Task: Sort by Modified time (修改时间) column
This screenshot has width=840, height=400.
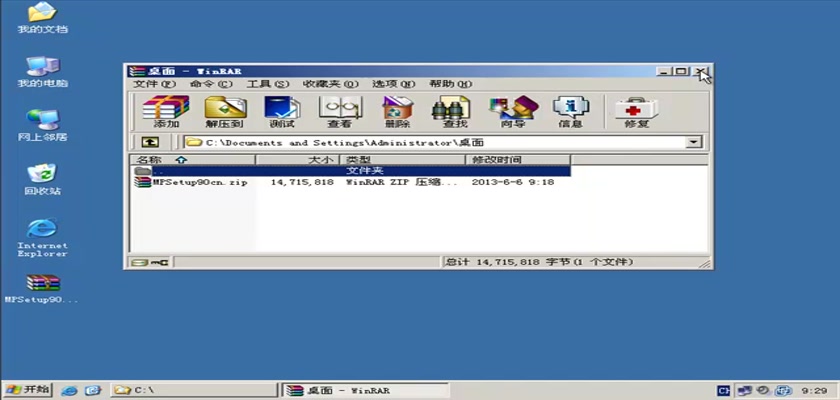Action: point(518,160)
